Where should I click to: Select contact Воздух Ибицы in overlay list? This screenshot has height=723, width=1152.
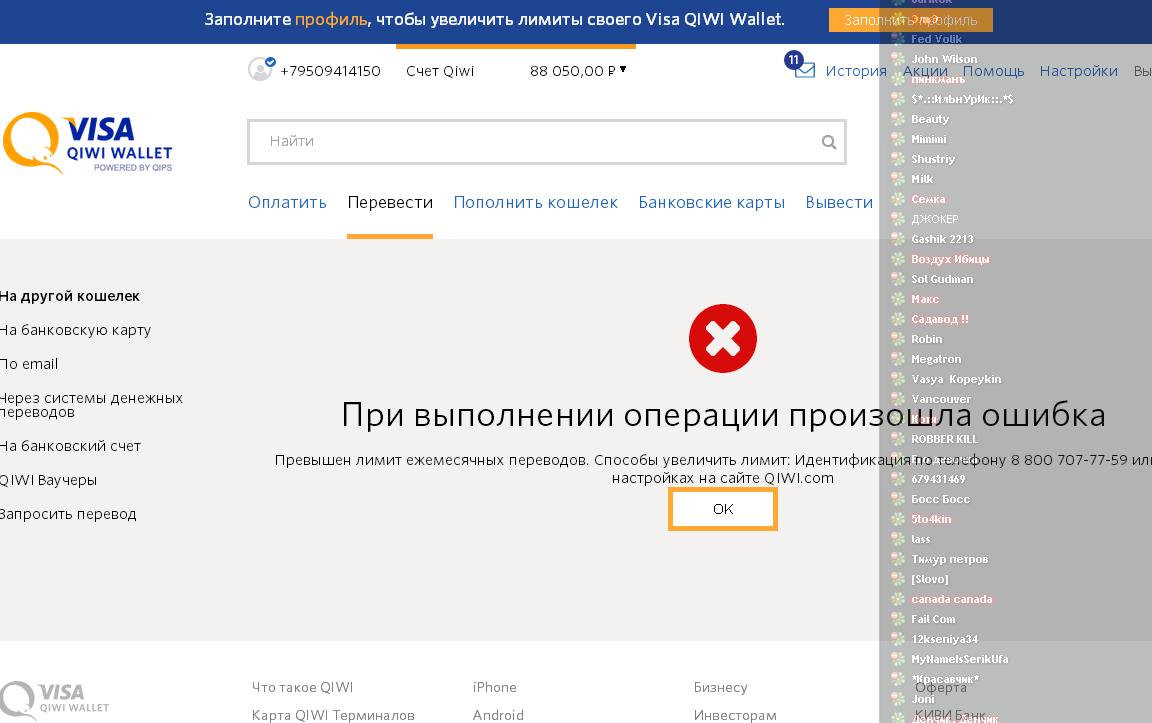click(950, 259)
